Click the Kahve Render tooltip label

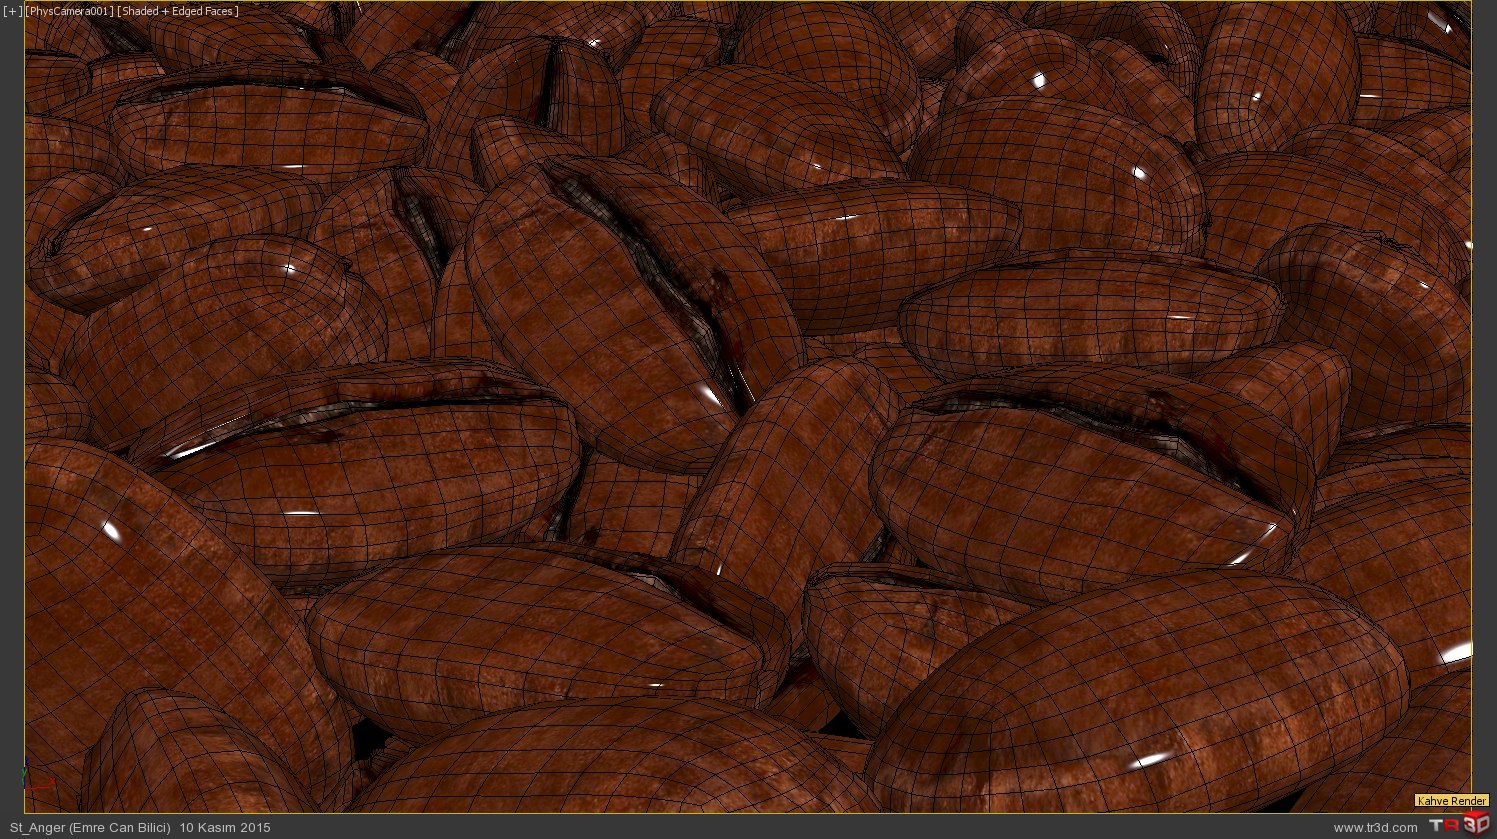pyautogui.click(x=1452, y=801)
